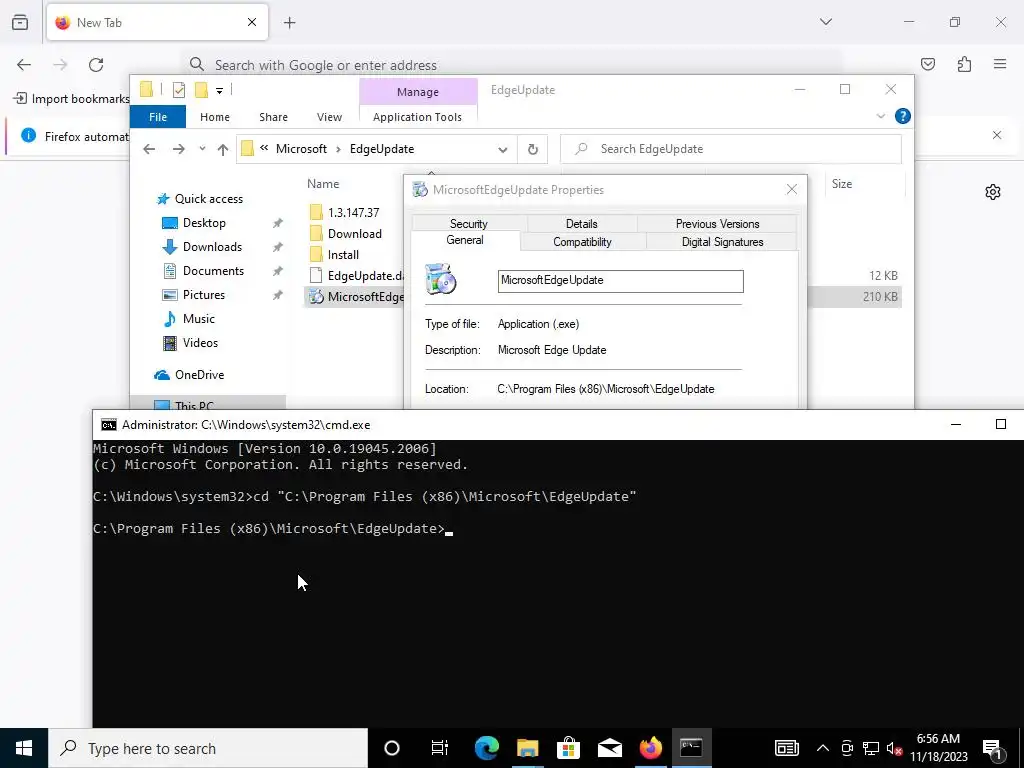
Task: Click Explorer forward arrow
Action: [178, 149]
